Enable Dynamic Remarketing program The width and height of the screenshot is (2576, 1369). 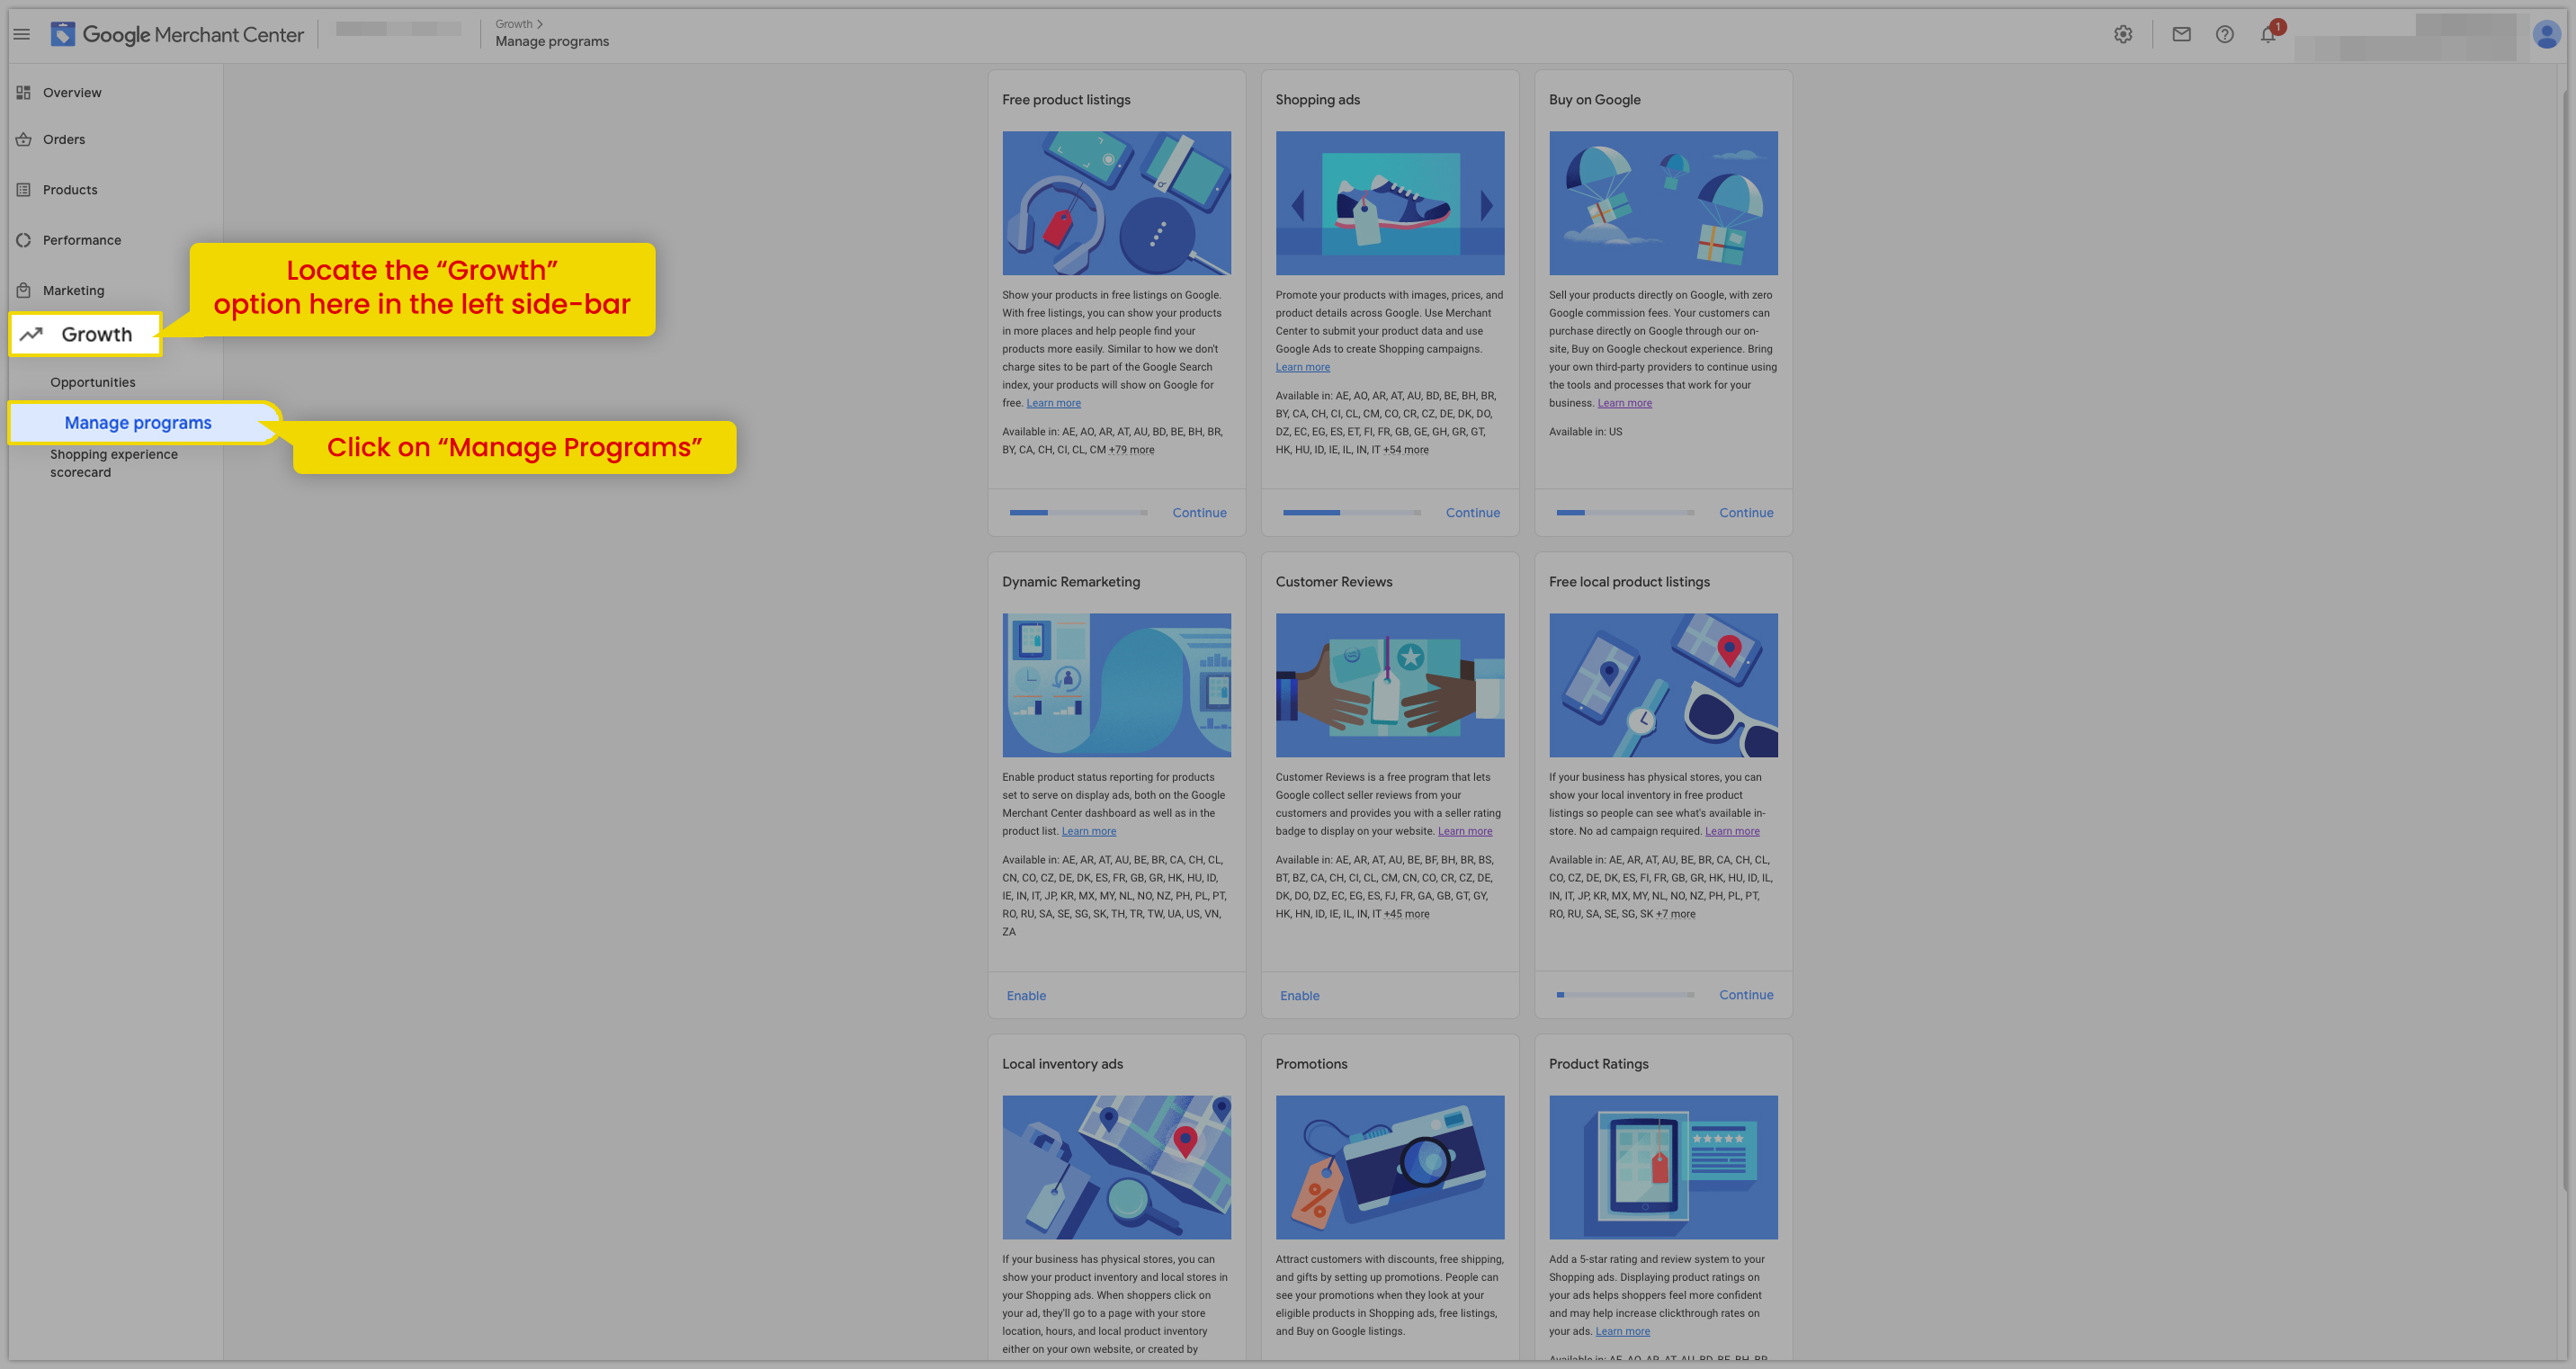click(1026, 995)
